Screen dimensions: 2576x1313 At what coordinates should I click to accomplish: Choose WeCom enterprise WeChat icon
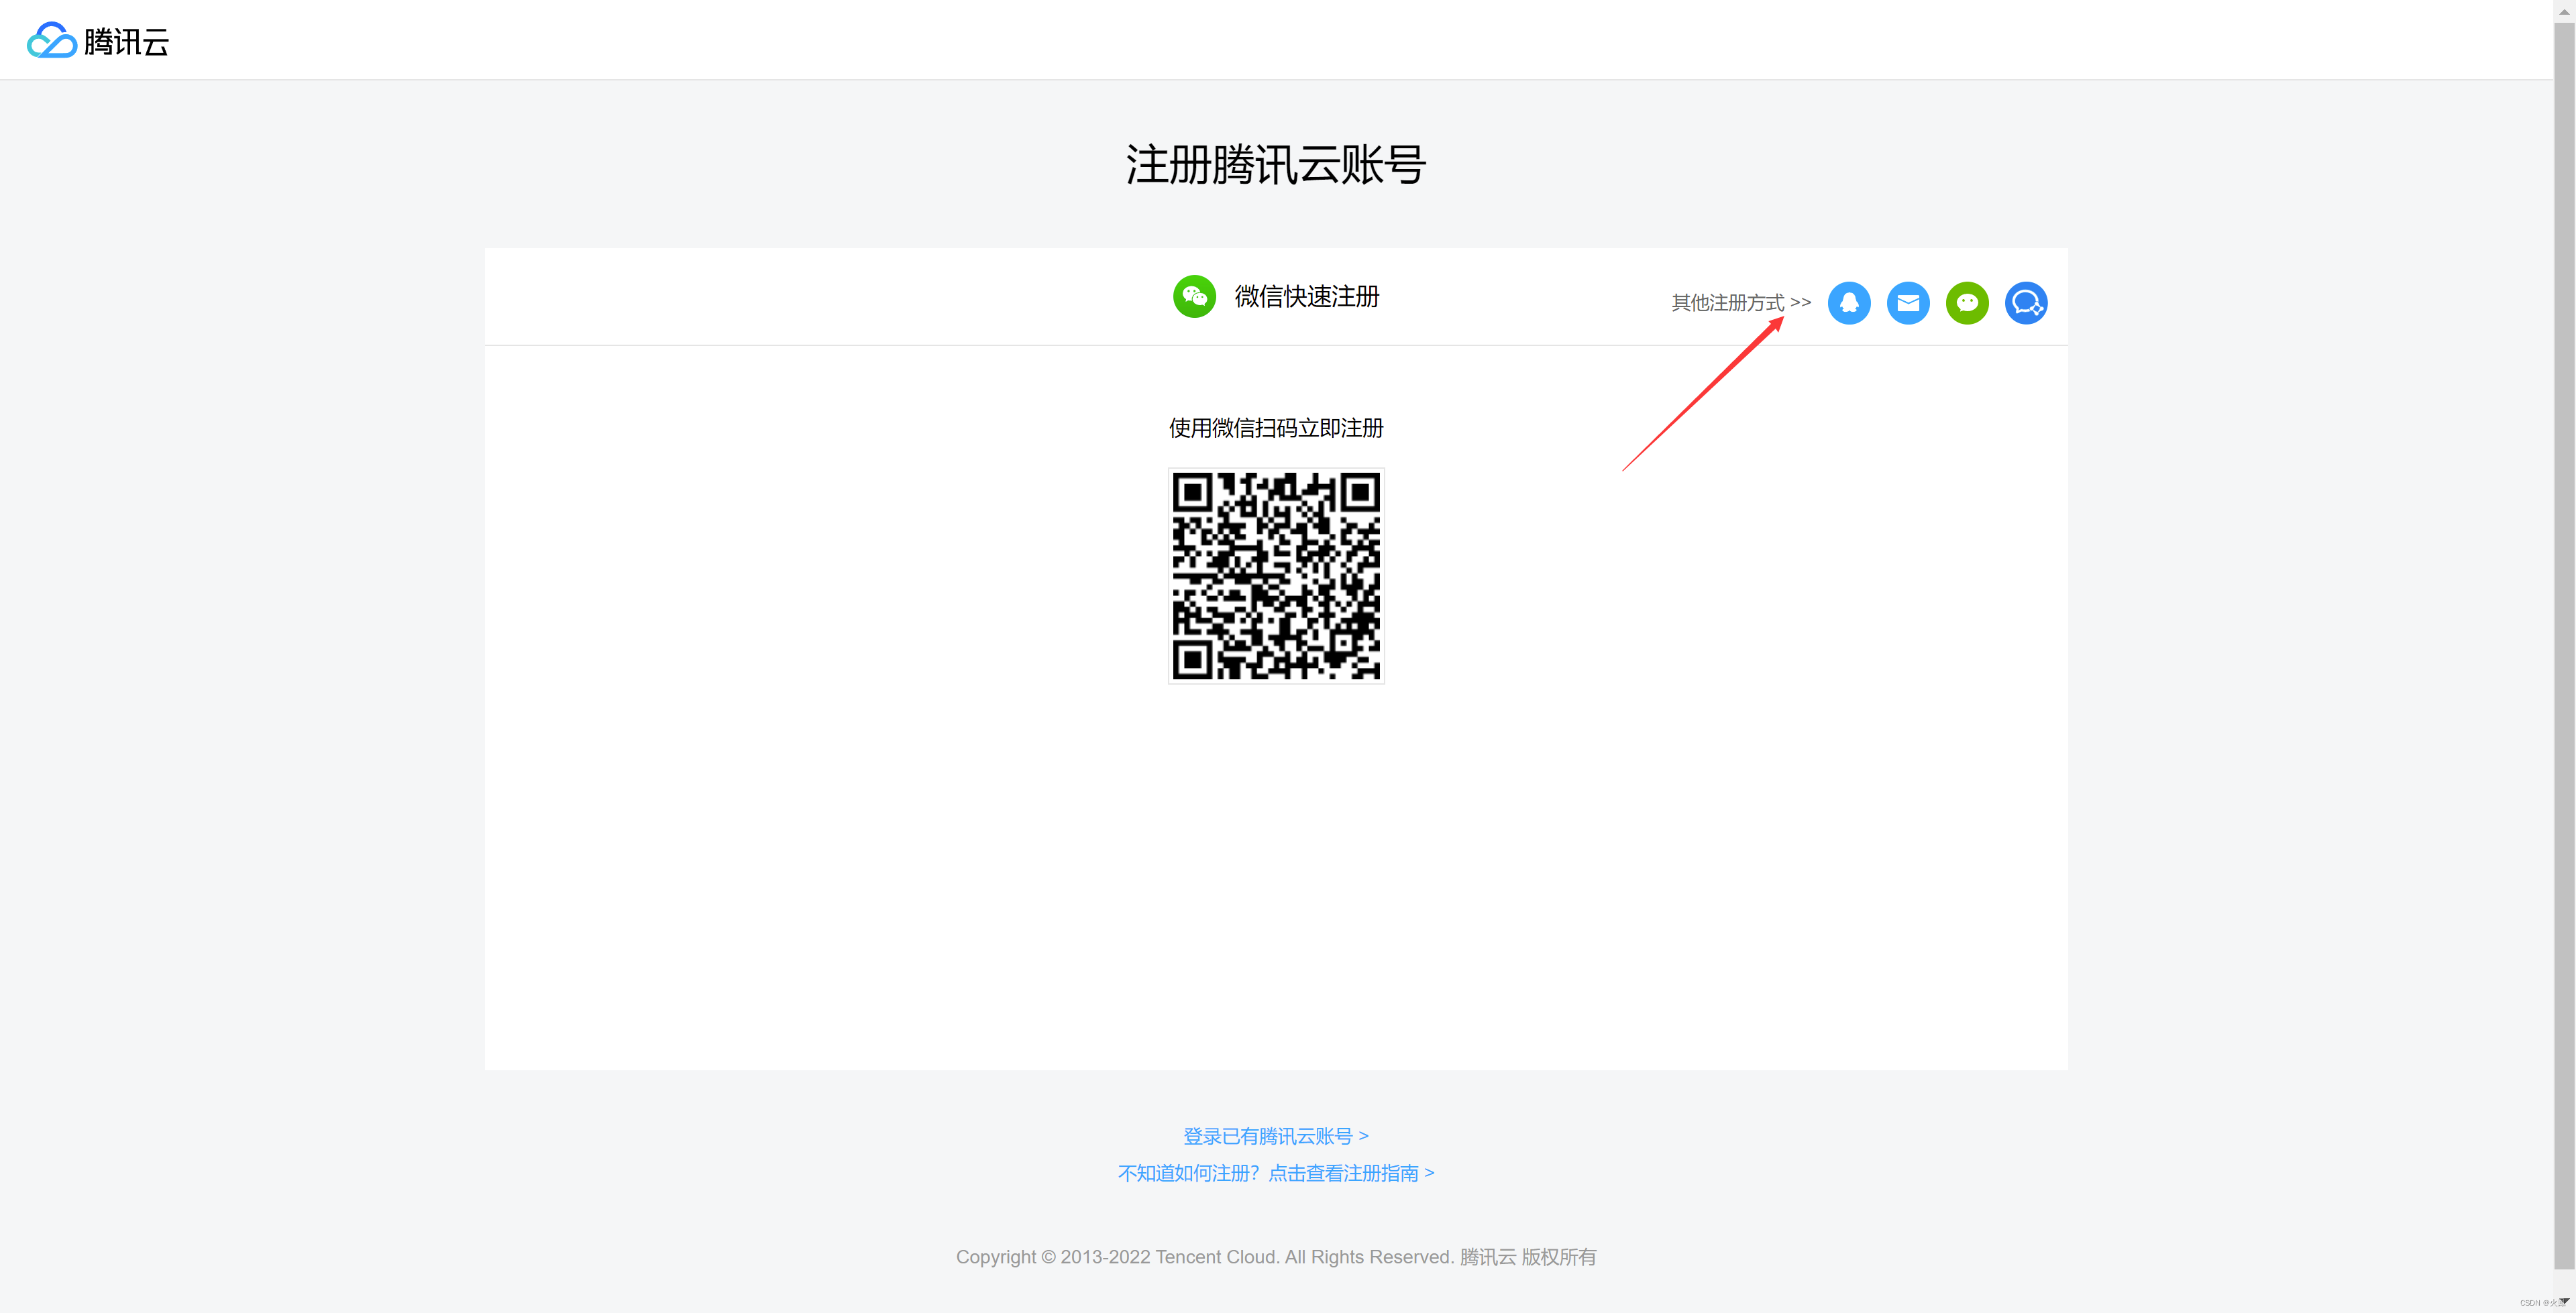[x=2026, y=303]
